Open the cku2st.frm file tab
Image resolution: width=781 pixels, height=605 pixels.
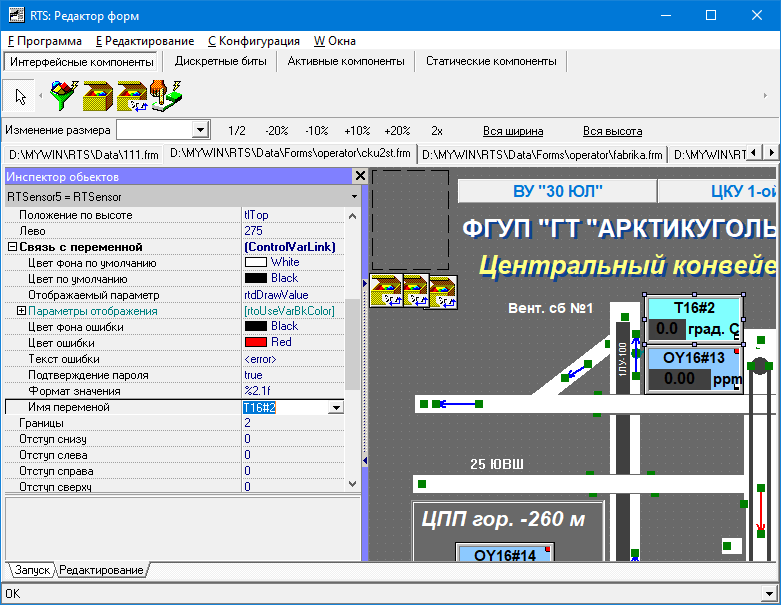coord(290,153)
